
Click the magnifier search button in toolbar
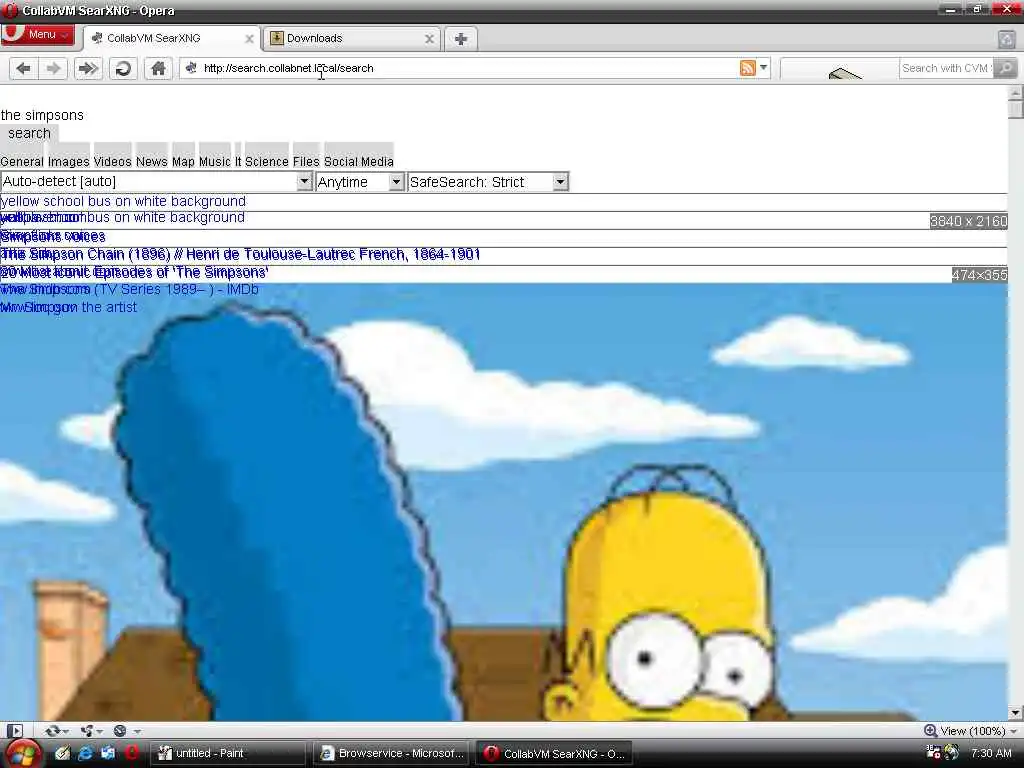(1006, 68)
